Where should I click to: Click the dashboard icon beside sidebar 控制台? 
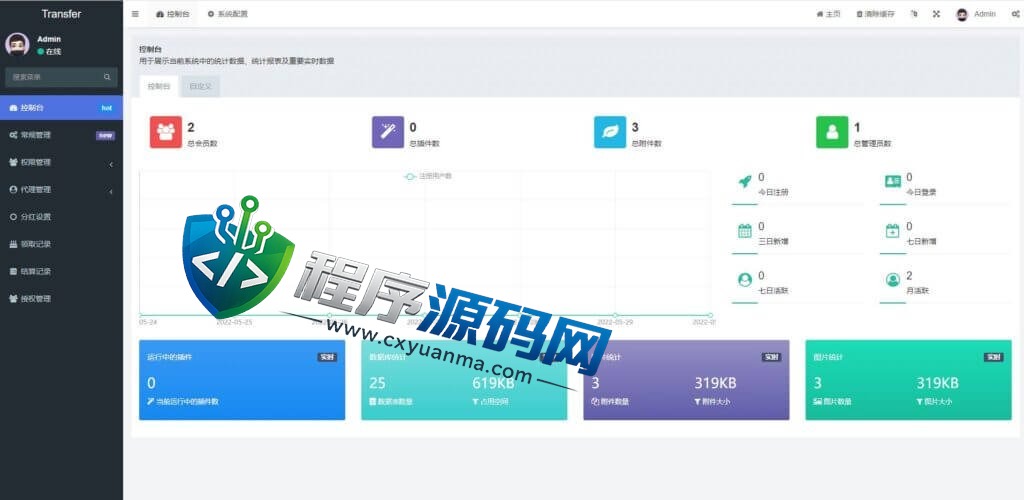pos(13,108)
